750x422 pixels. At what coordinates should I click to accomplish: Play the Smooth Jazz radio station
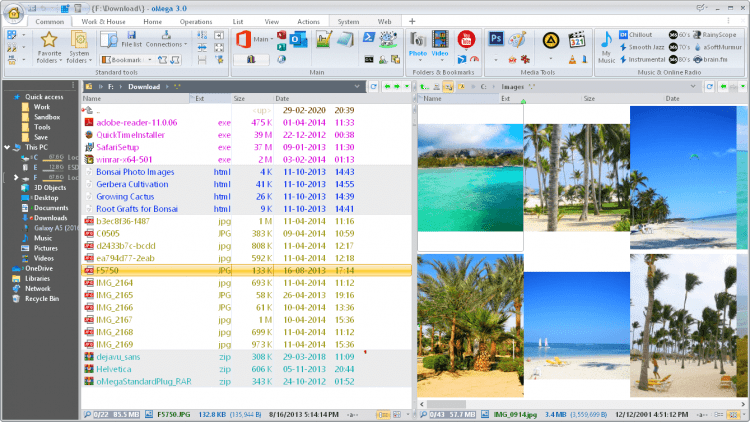(x=646, y=47)
